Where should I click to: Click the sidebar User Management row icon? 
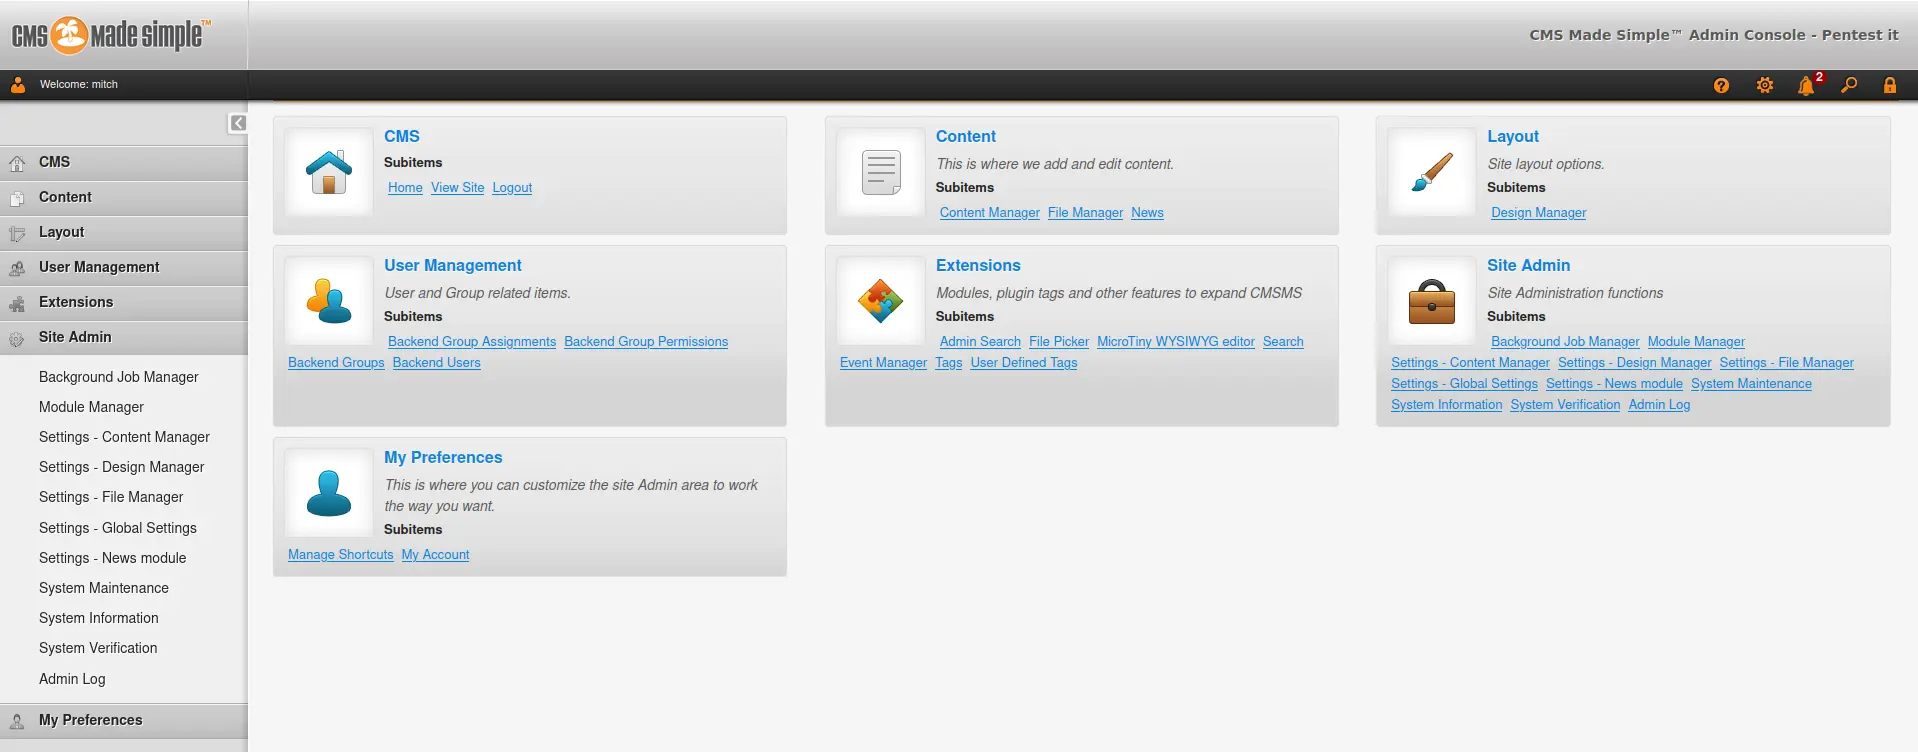17,269
